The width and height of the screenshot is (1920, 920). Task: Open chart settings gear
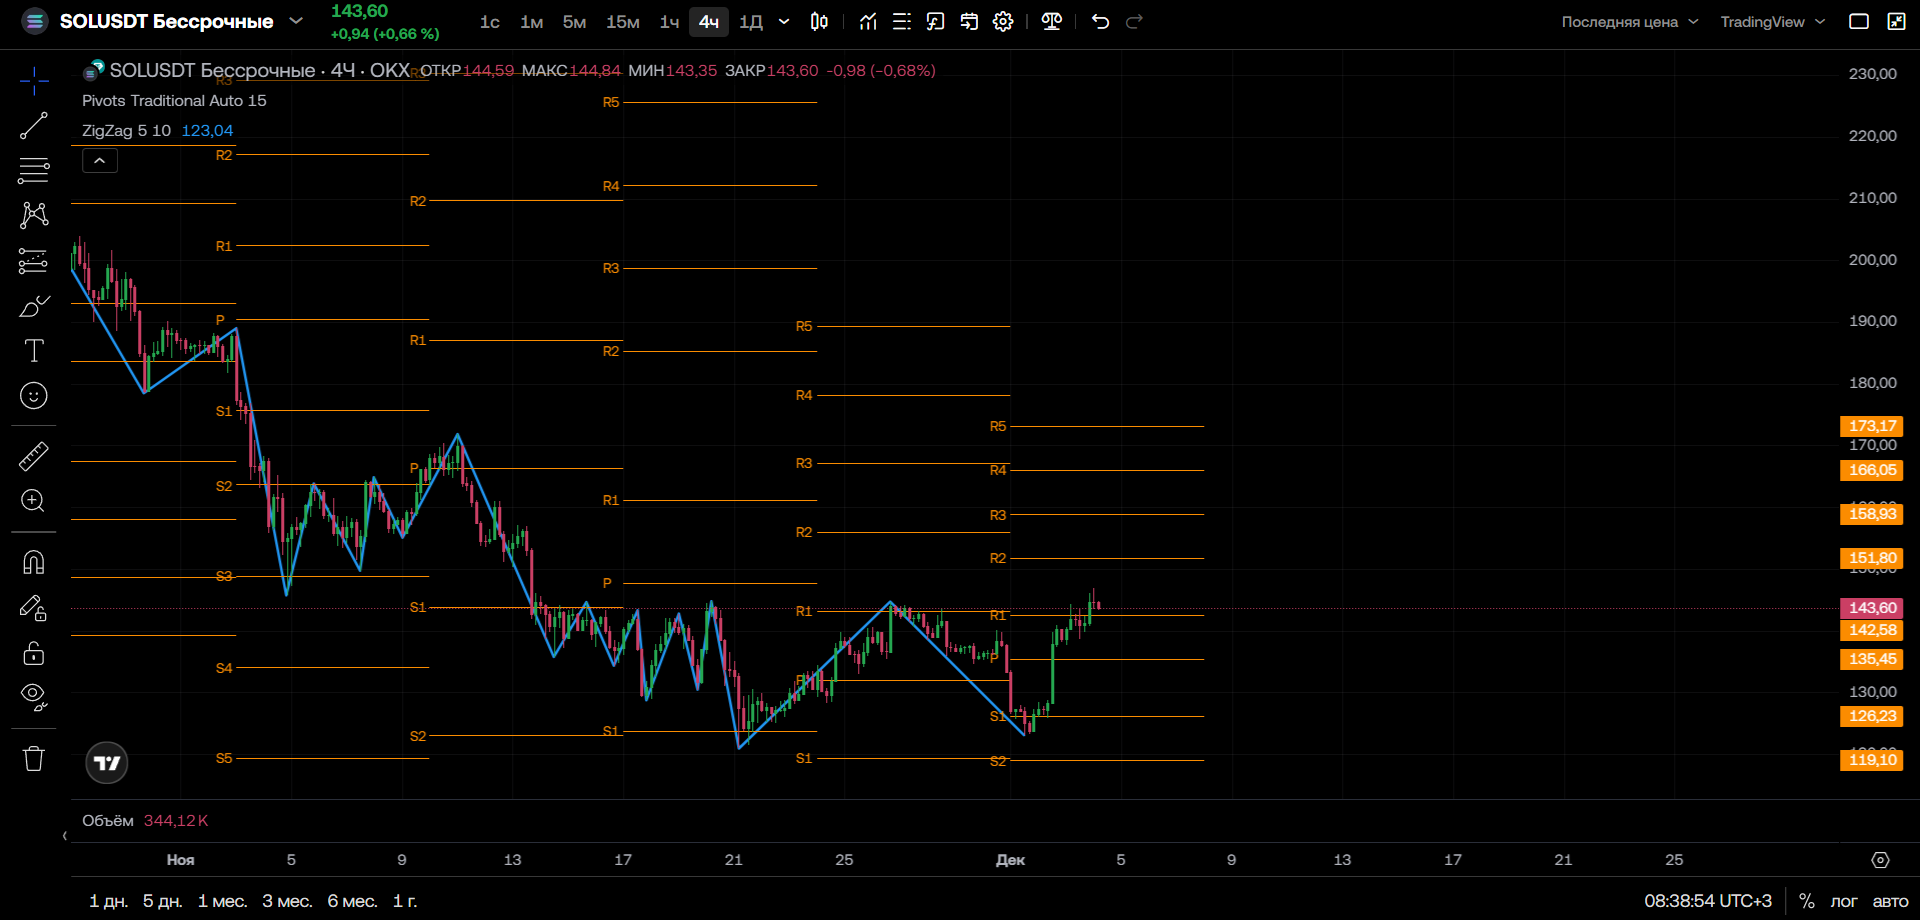[x=1003, y=22]
